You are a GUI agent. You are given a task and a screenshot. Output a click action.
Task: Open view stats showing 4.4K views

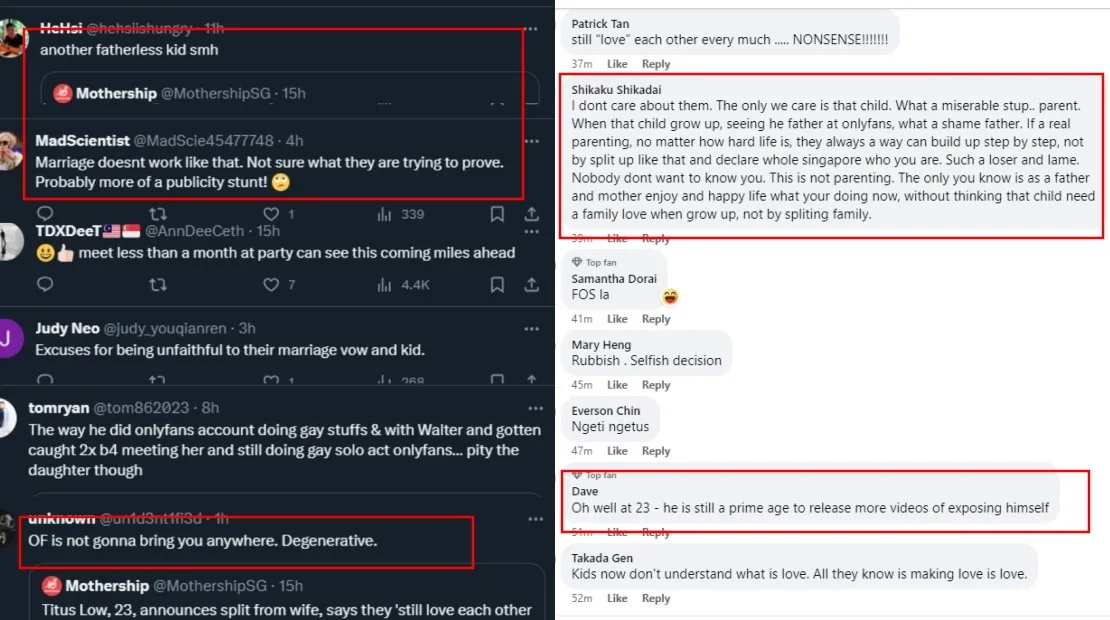[x=403, y=285]
